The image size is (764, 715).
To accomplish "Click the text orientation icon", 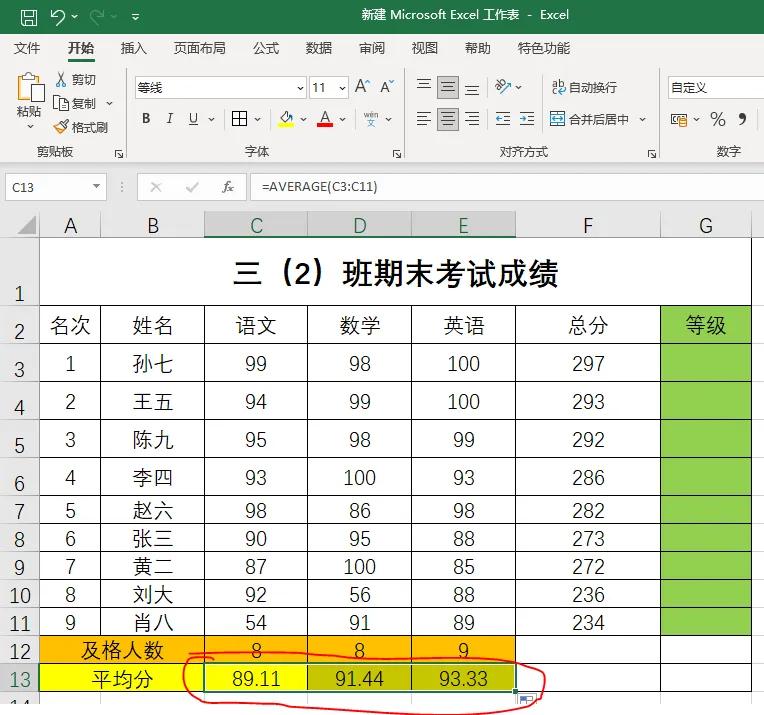I will click(503, 87).
